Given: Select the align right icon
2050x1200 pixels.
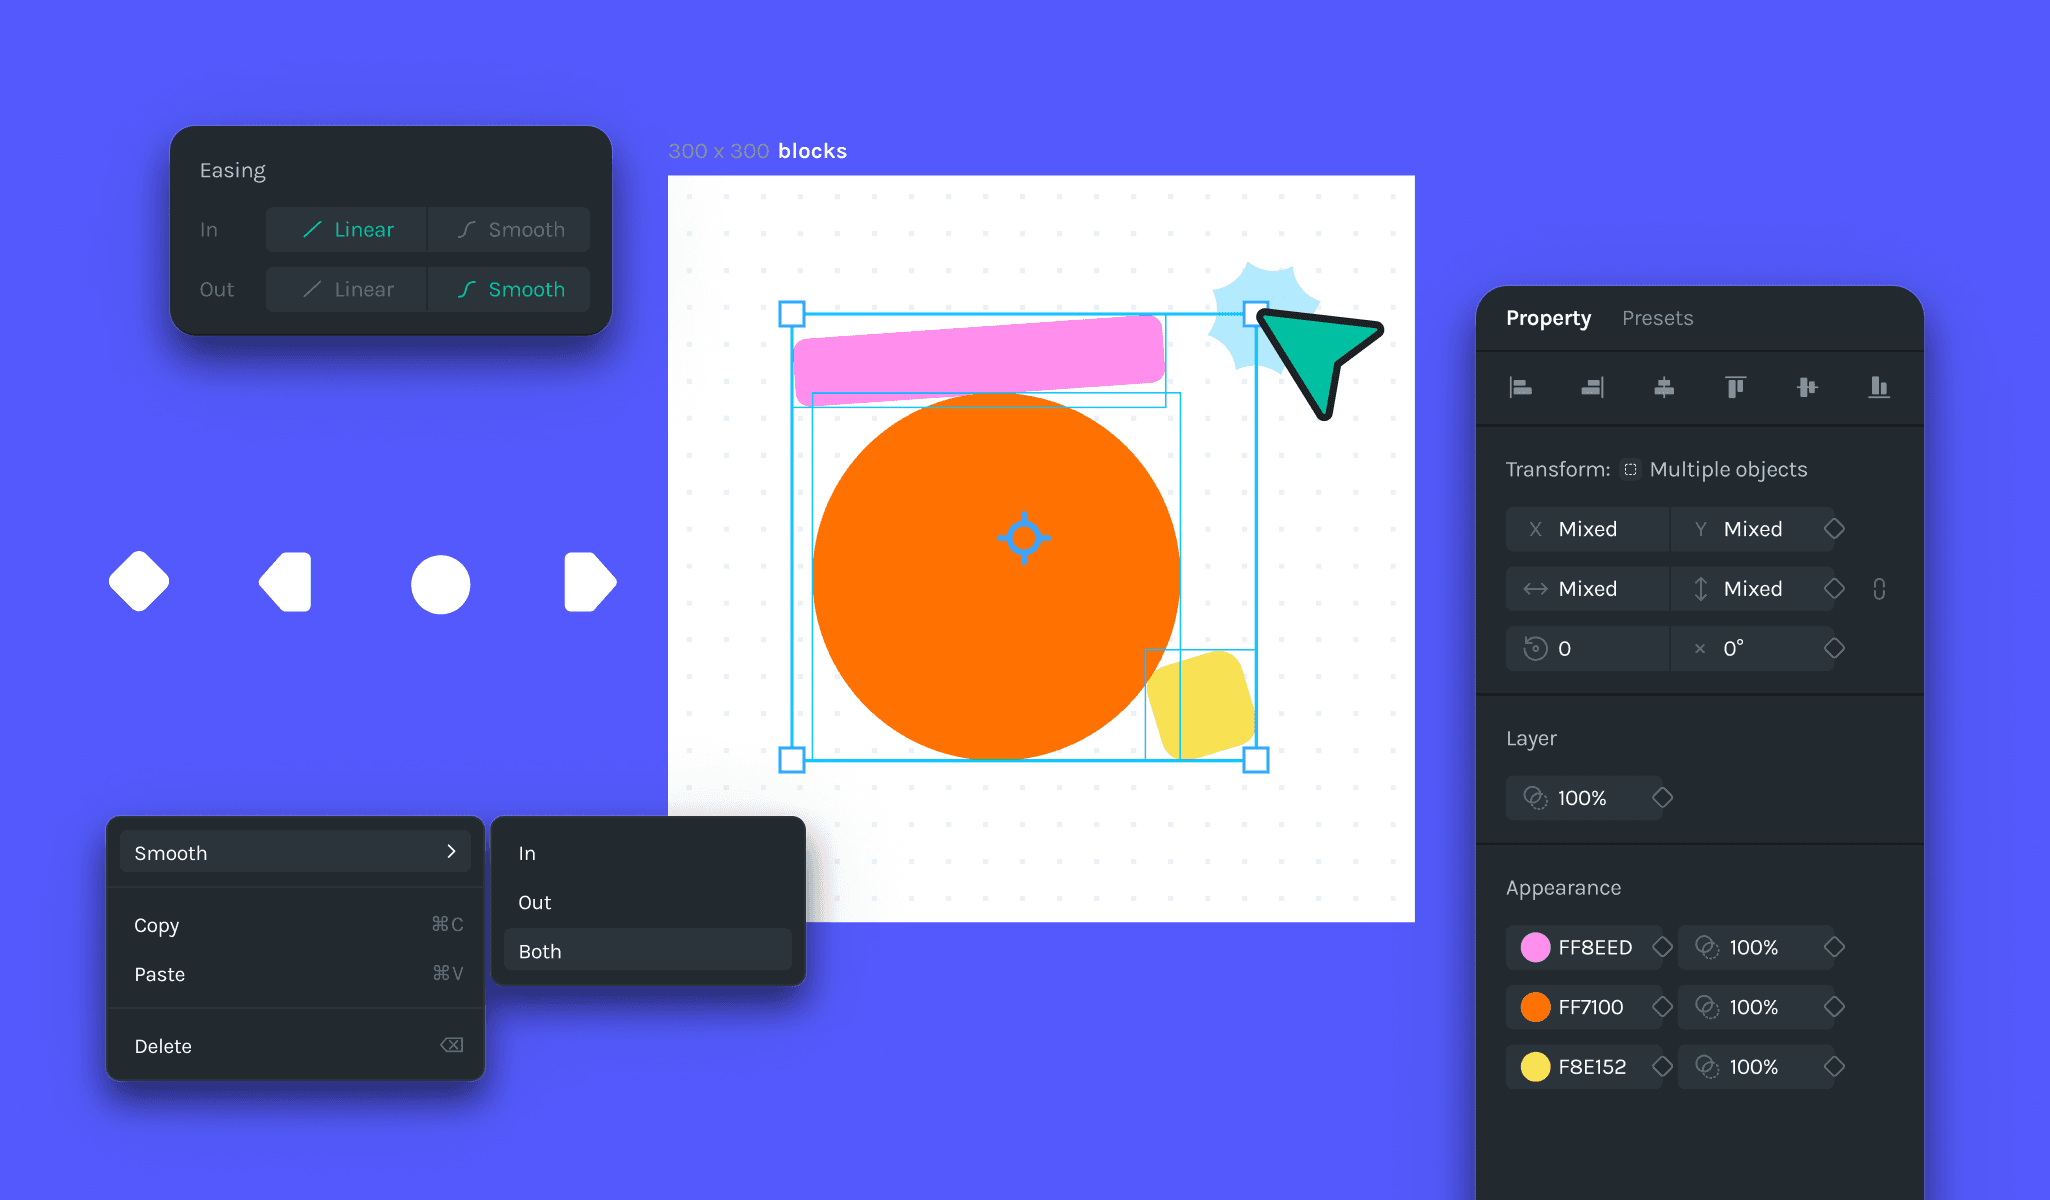Looking at the screenshot, I should click(x=1592, y=388).
